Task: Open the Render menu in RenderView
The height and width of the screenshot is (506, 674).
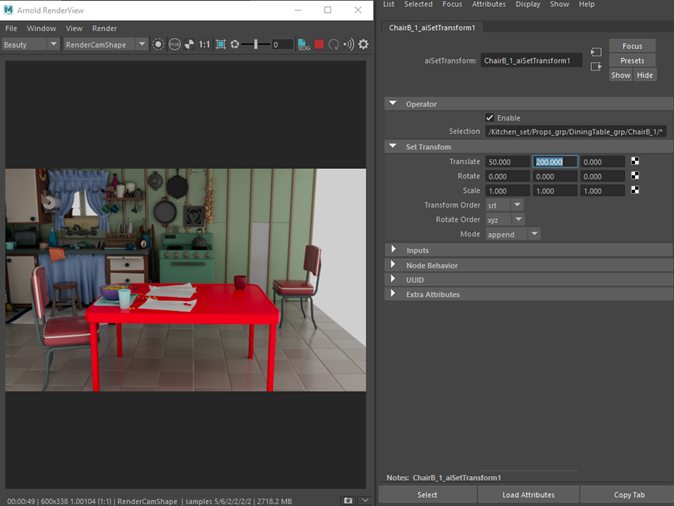Action: point(104,28)
